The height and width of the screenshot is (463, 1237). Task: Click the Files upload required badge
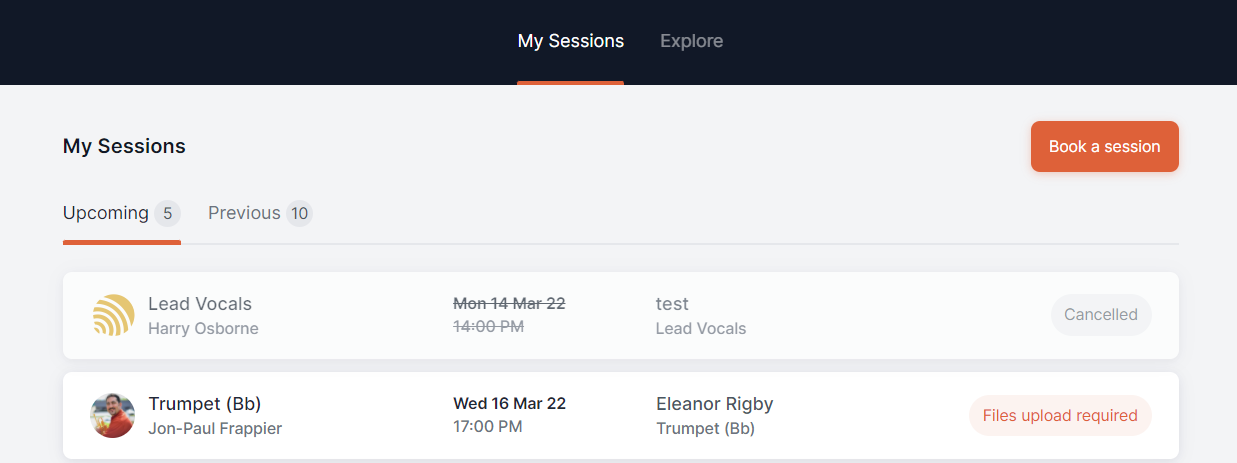[1060, 416]
